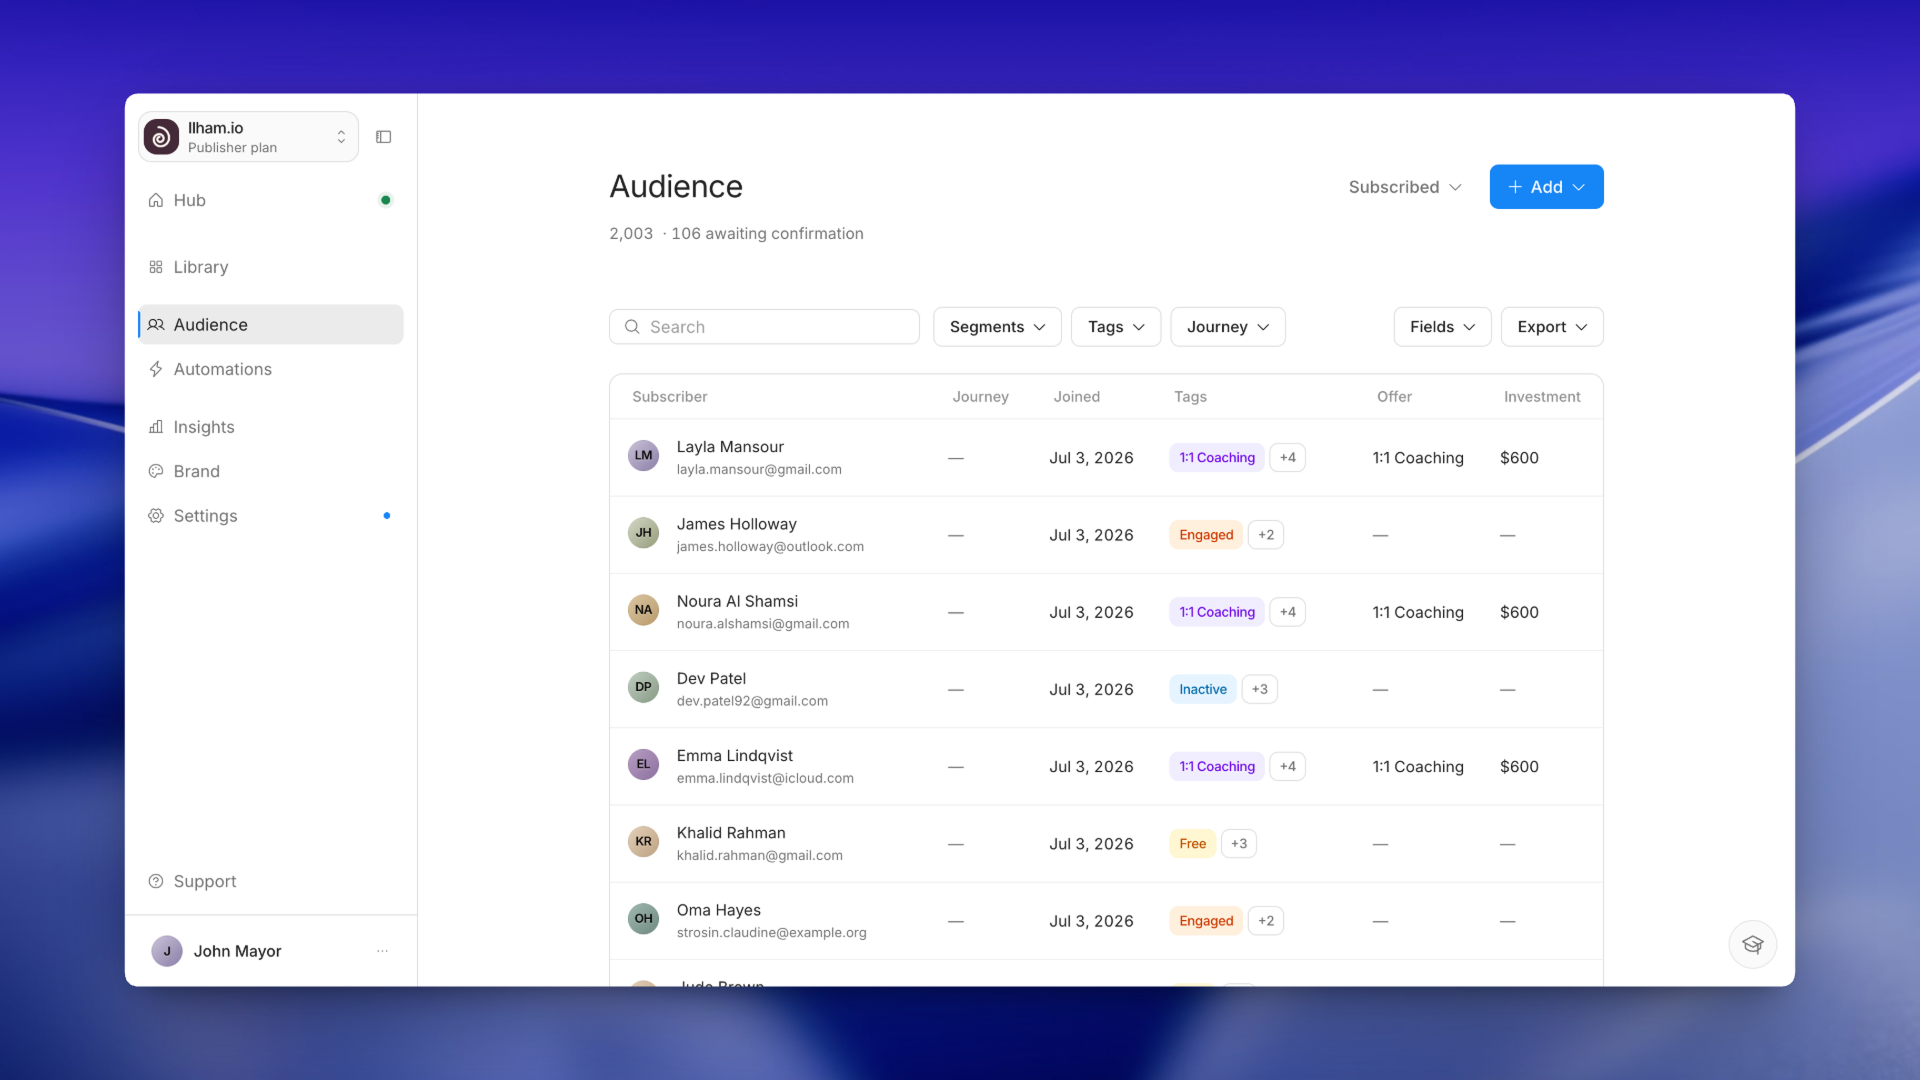The image size is (1920, 1080).
Task: Click email khalid.rahman@gmail.com
Action: pos(760,855)
